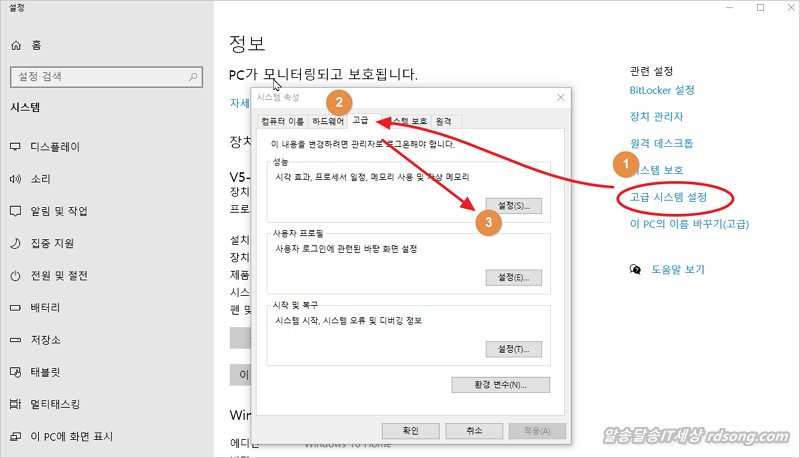Click the search magnifier icon
The height and width of the screenshot is (458, 800).
(193, 77)
